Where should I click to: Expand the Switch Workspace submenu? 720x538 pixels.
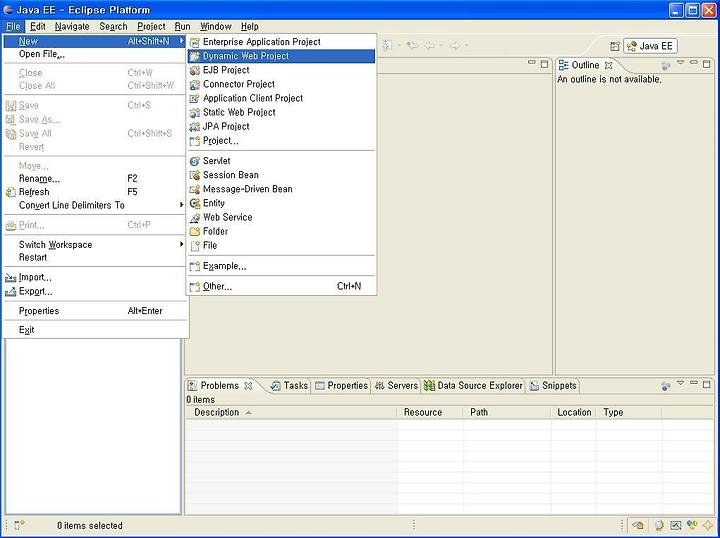[x=94, y=245]
